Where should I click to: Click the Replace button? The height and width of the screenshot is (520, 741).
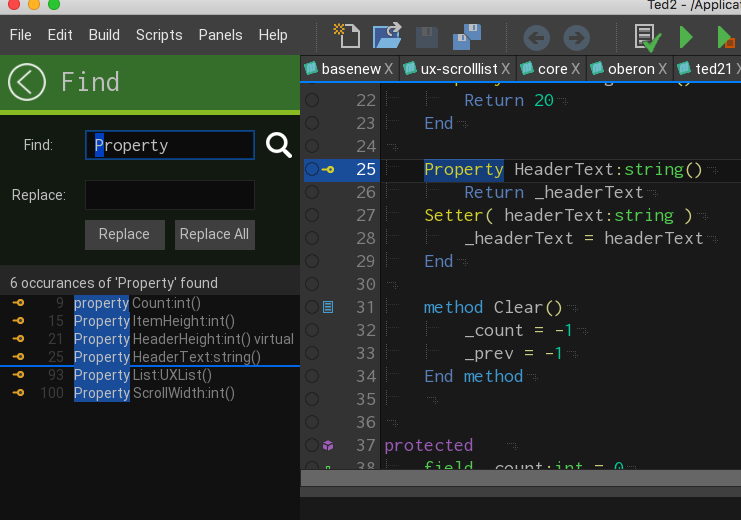click(x=124, y=234)
